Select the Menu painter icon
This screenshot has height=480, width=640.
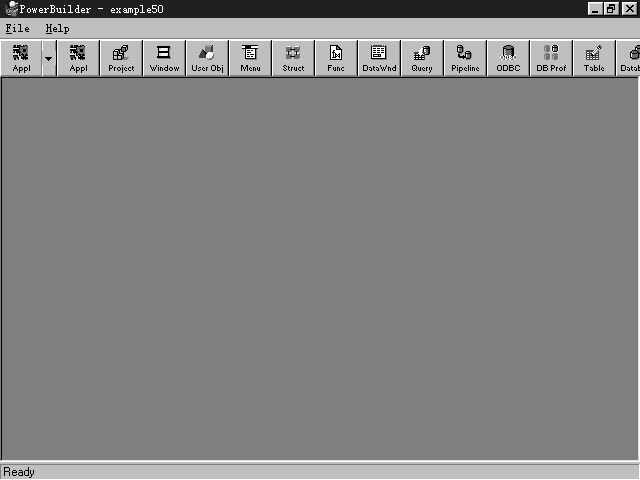[x=250, y=58]
